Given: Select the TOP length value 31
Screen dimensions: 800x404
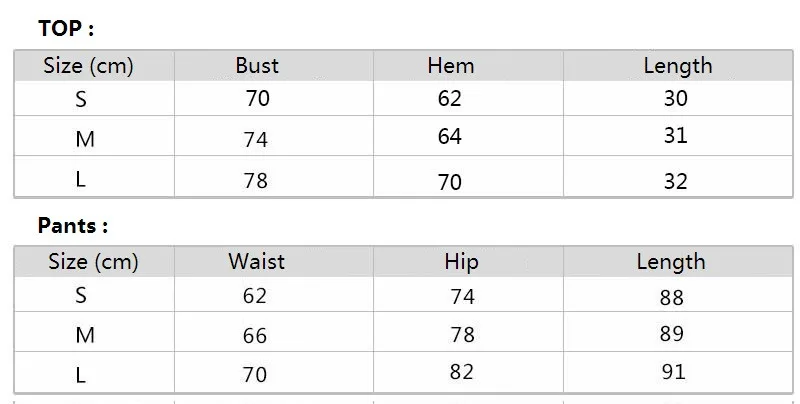Looking at the screenshot, I should pyautogui.click(x=676, y=136).
